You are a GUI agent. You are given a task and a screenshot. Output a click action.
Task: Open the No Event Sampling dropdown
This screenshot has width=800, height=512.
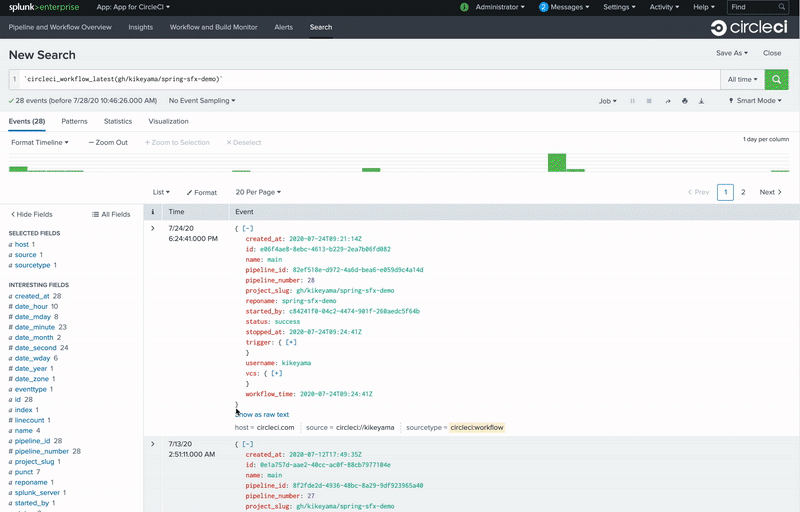(x=202, y=101)
